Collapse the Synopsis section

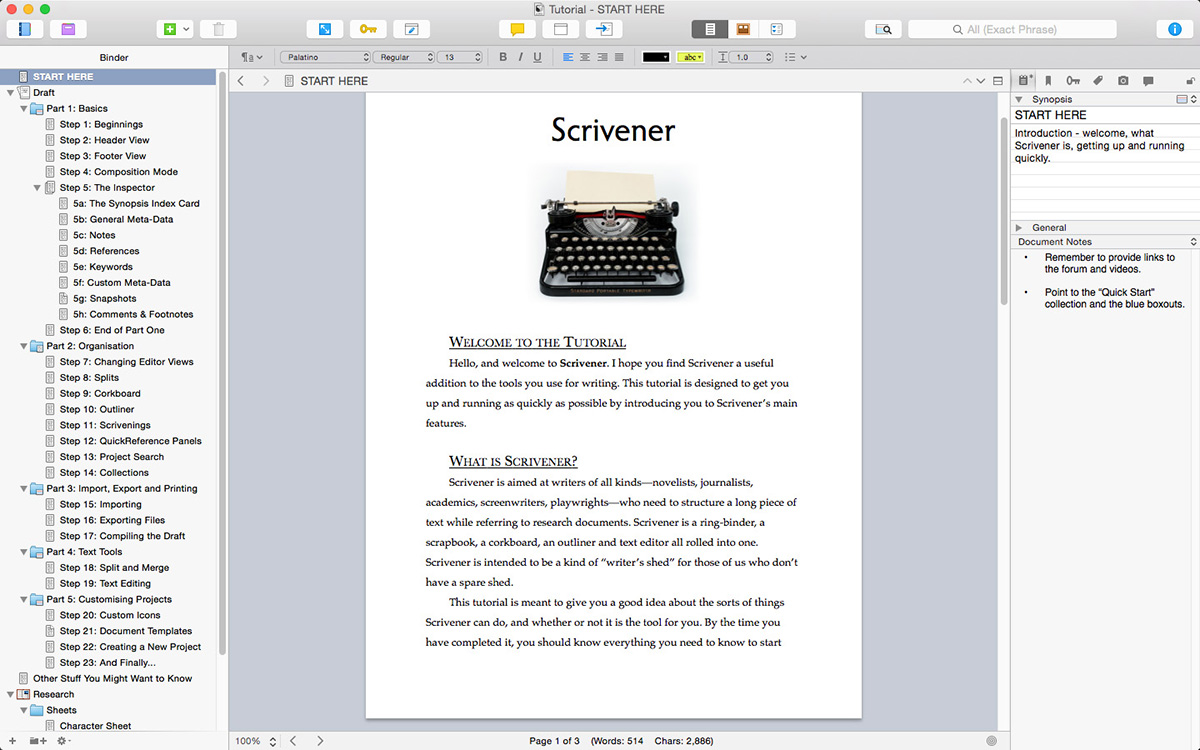click(x=1019, y=100)
